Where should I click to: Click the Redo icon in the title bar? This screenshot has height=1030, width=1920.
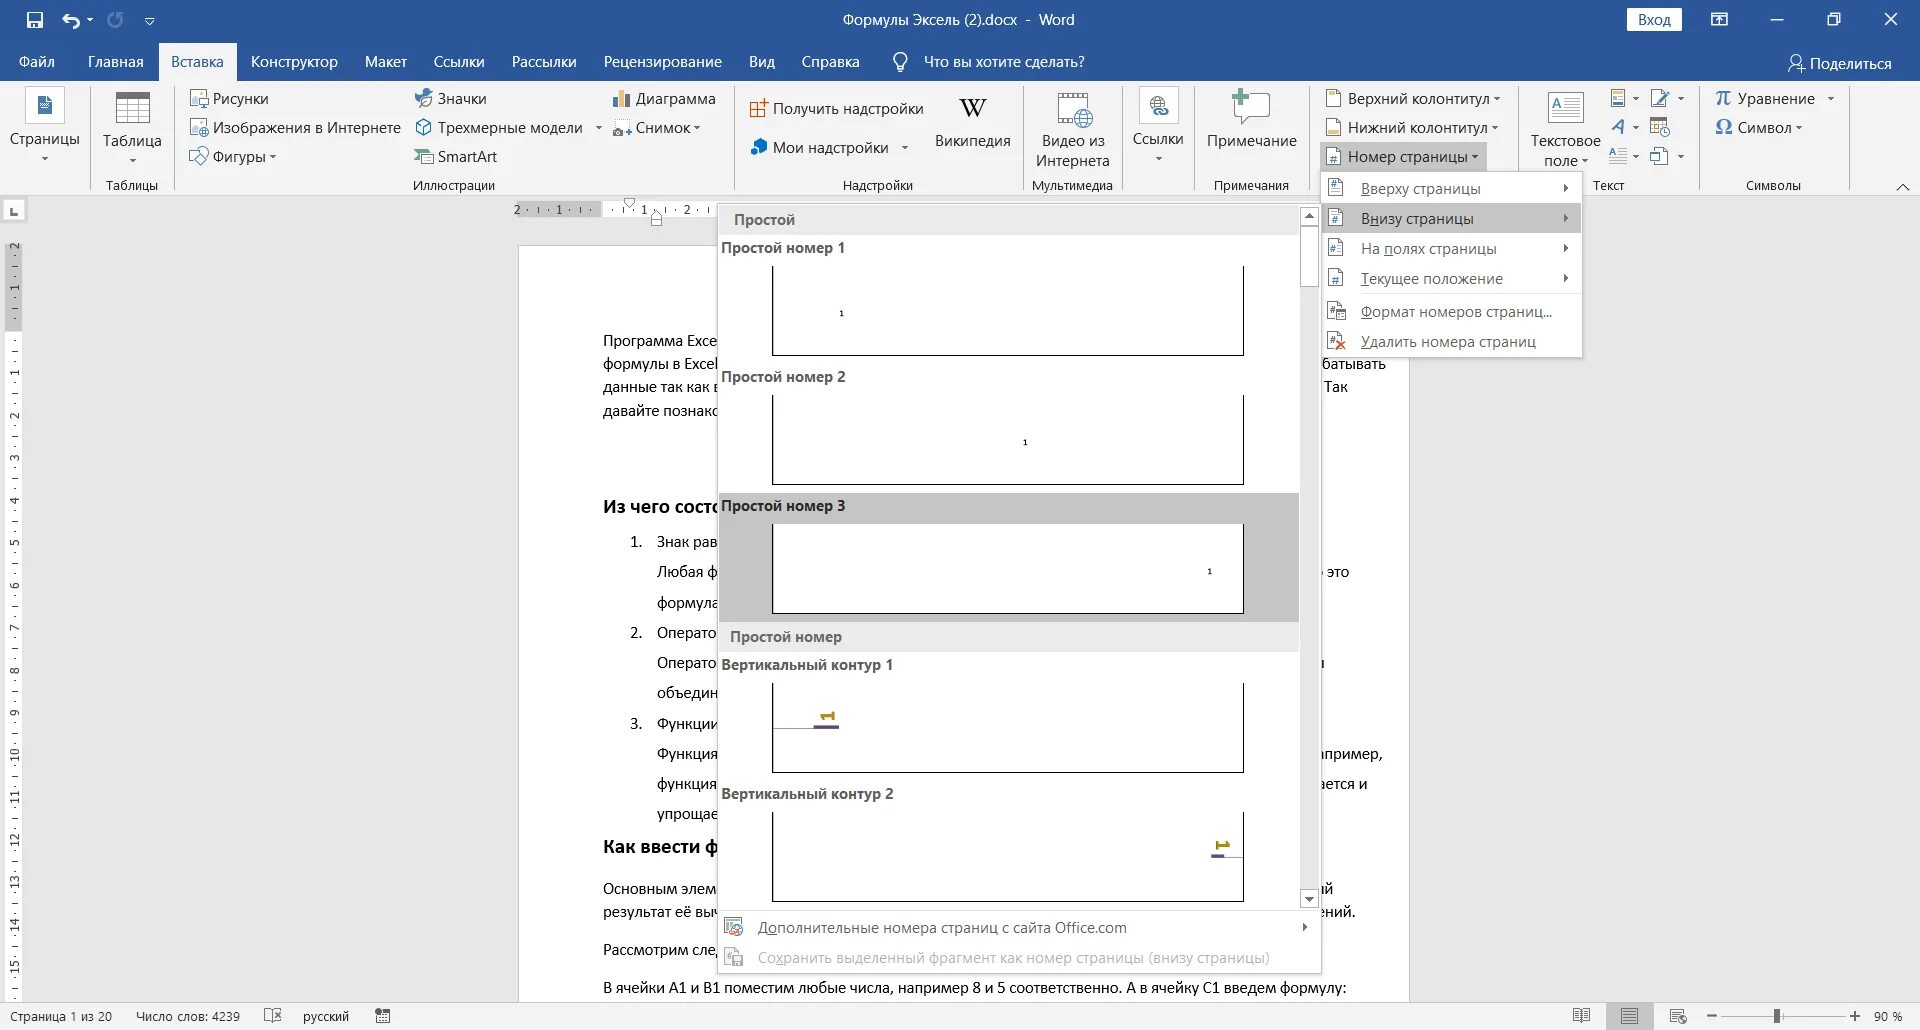pos(115,20)
